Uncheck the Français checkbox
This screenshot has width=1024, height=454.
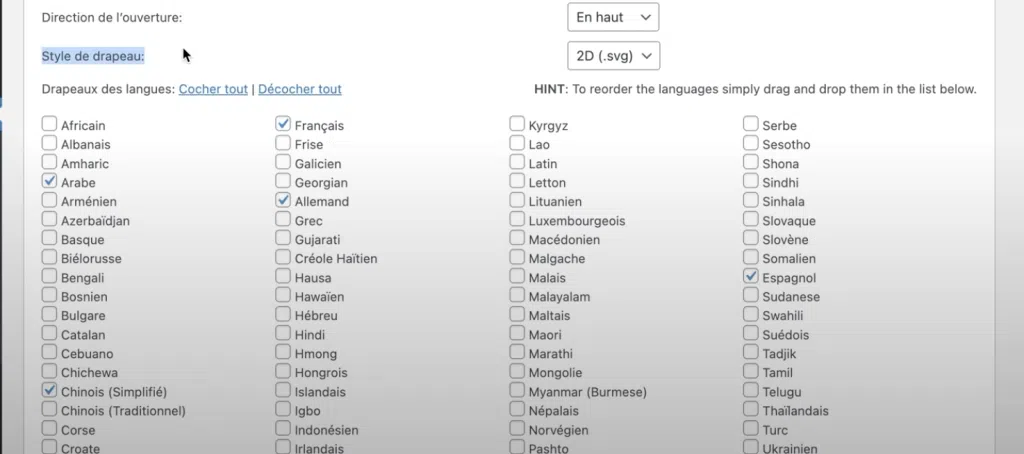(x=284, y=125)
